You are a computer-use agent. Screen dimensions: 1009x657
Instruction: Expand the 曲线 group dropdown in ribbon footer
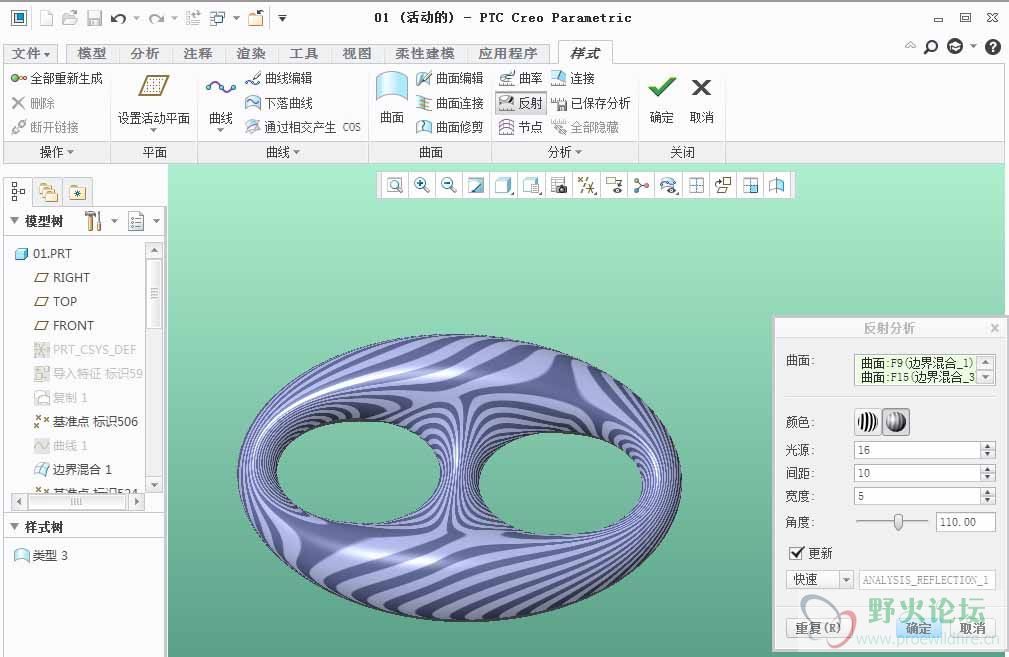pos(283,153)
